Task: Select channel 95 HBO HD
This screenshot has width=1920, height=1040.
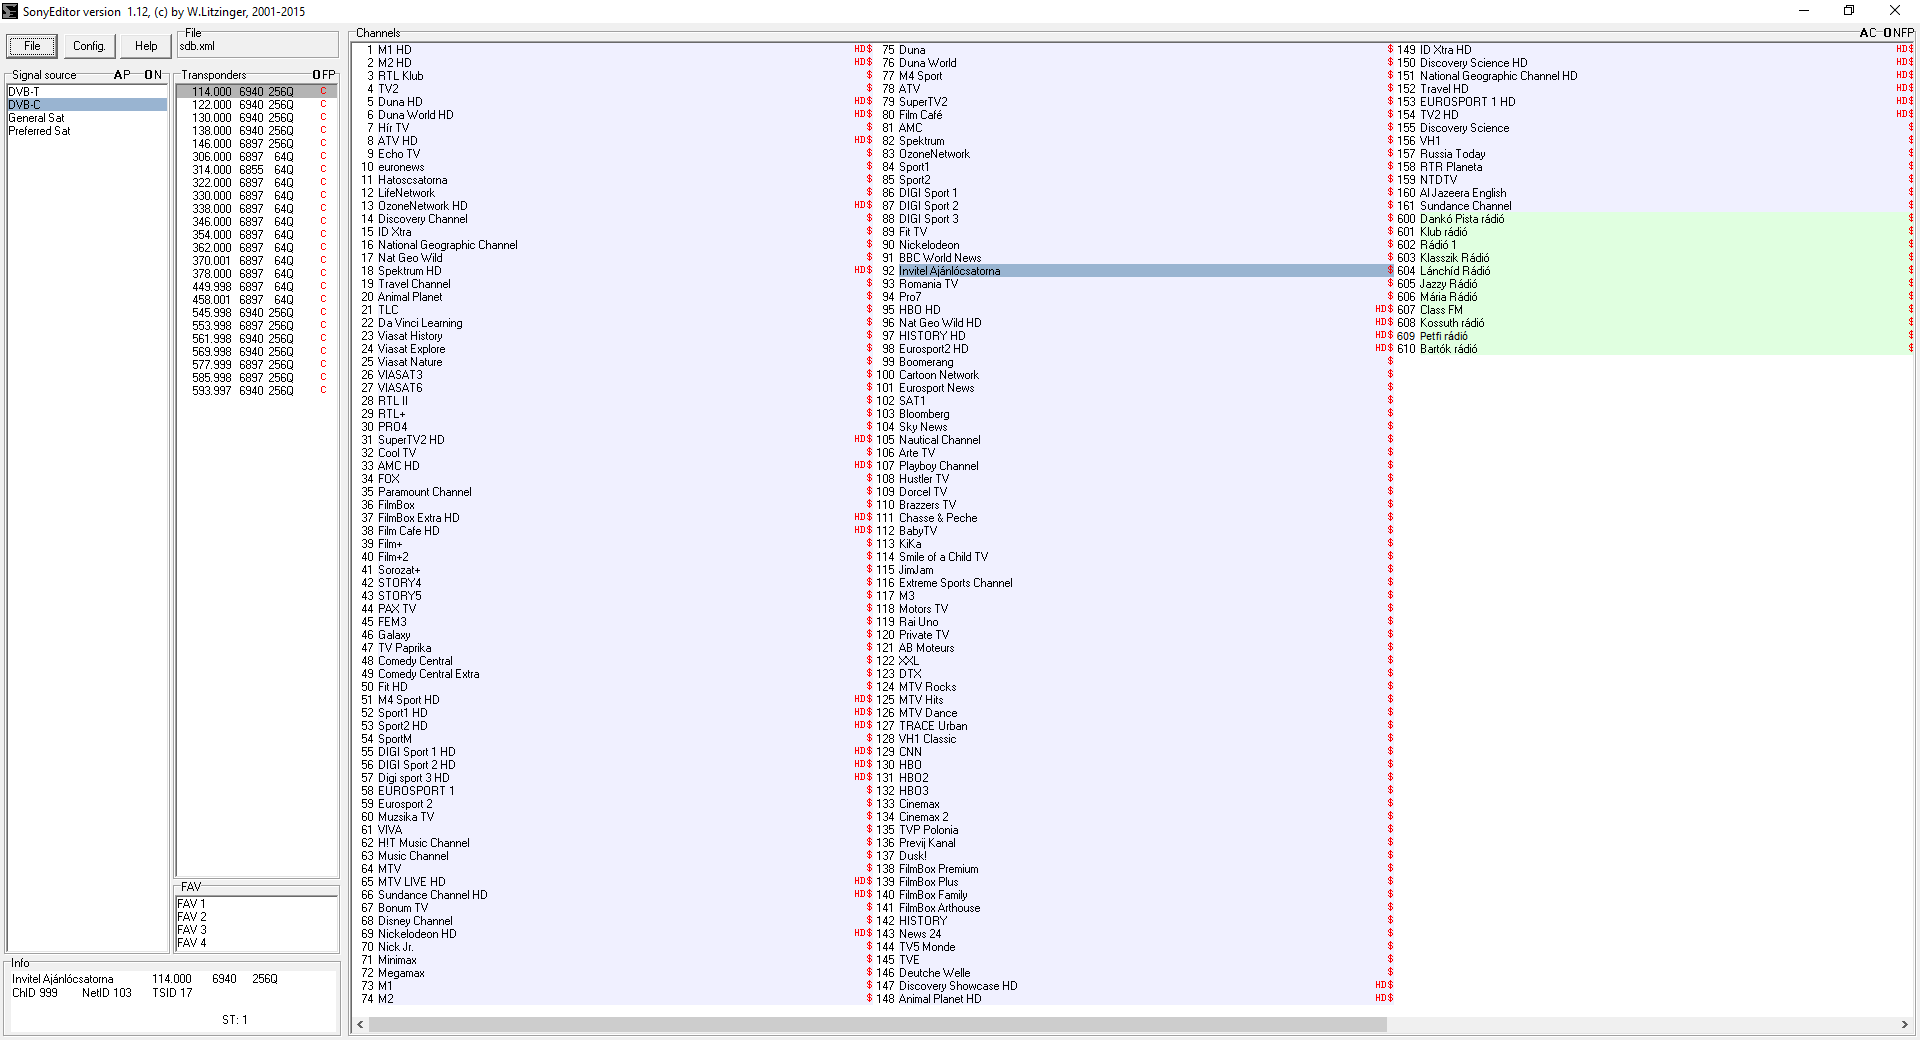Action: (1134, 310)
